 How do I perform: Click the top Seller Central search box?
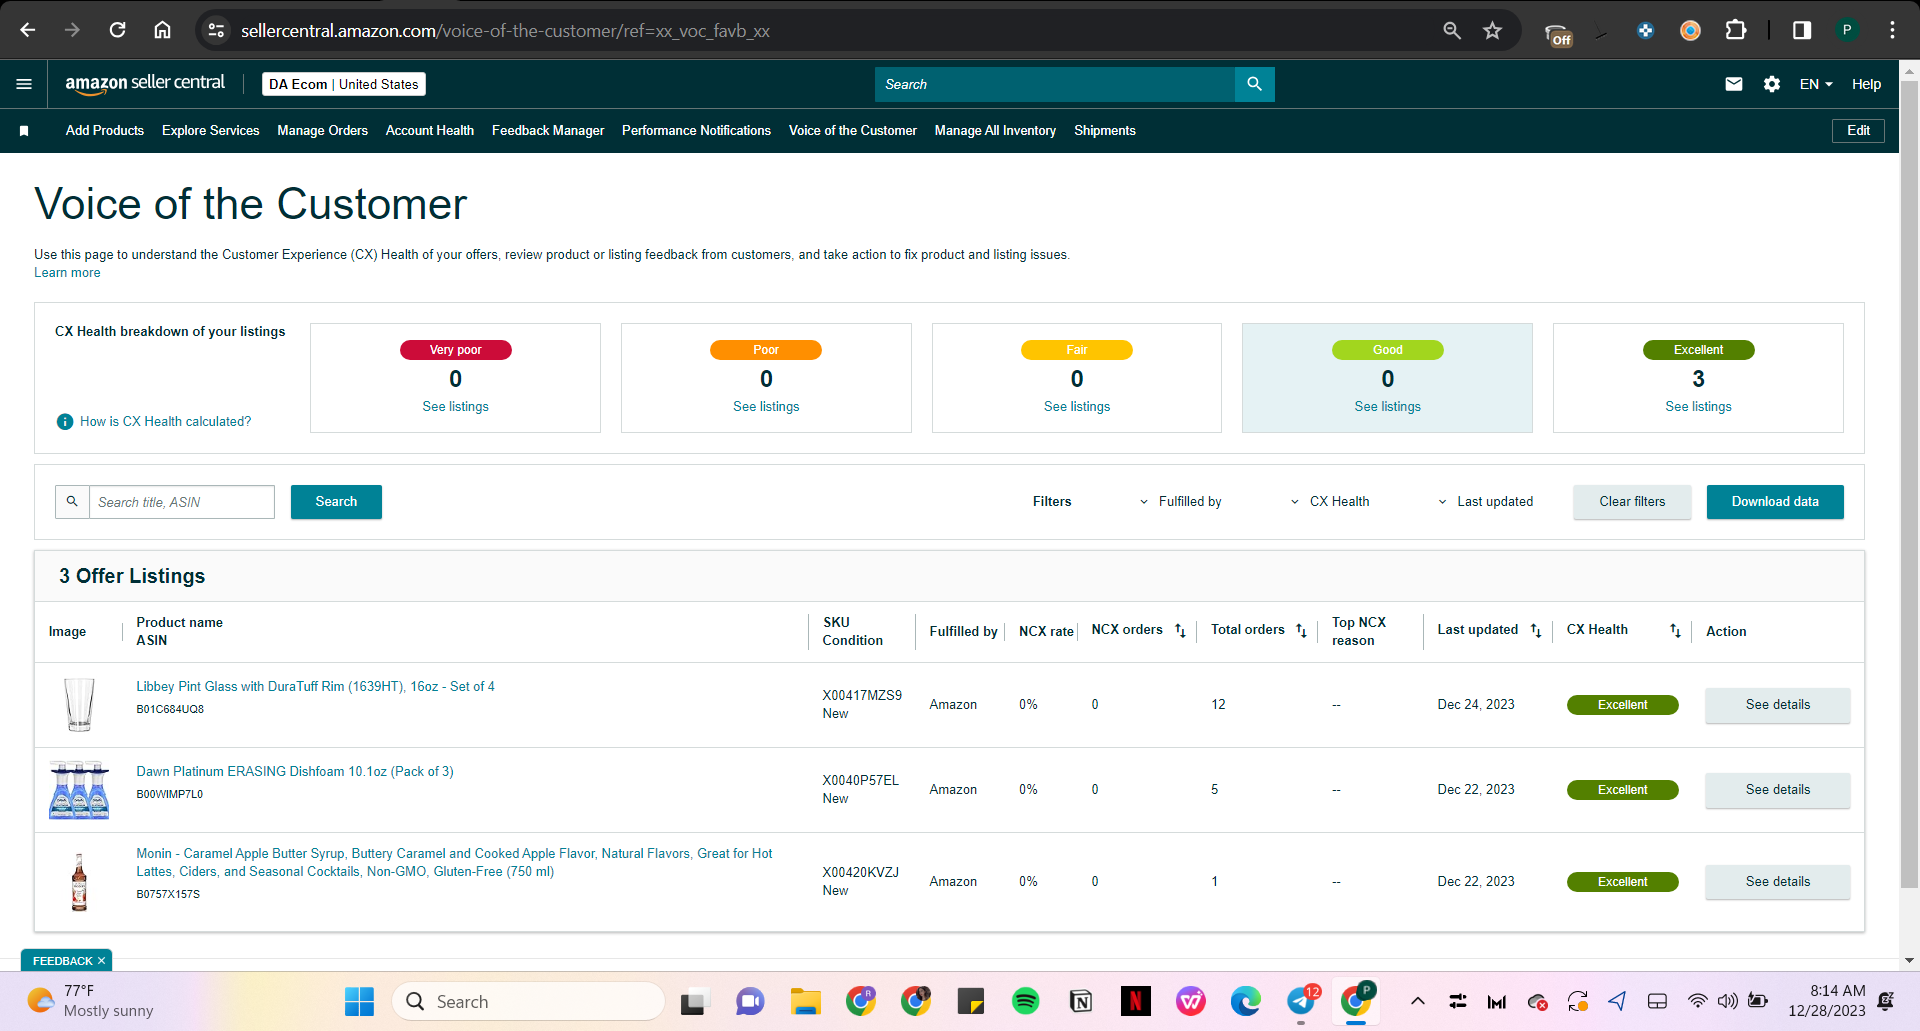click(x=1055, y=84)
